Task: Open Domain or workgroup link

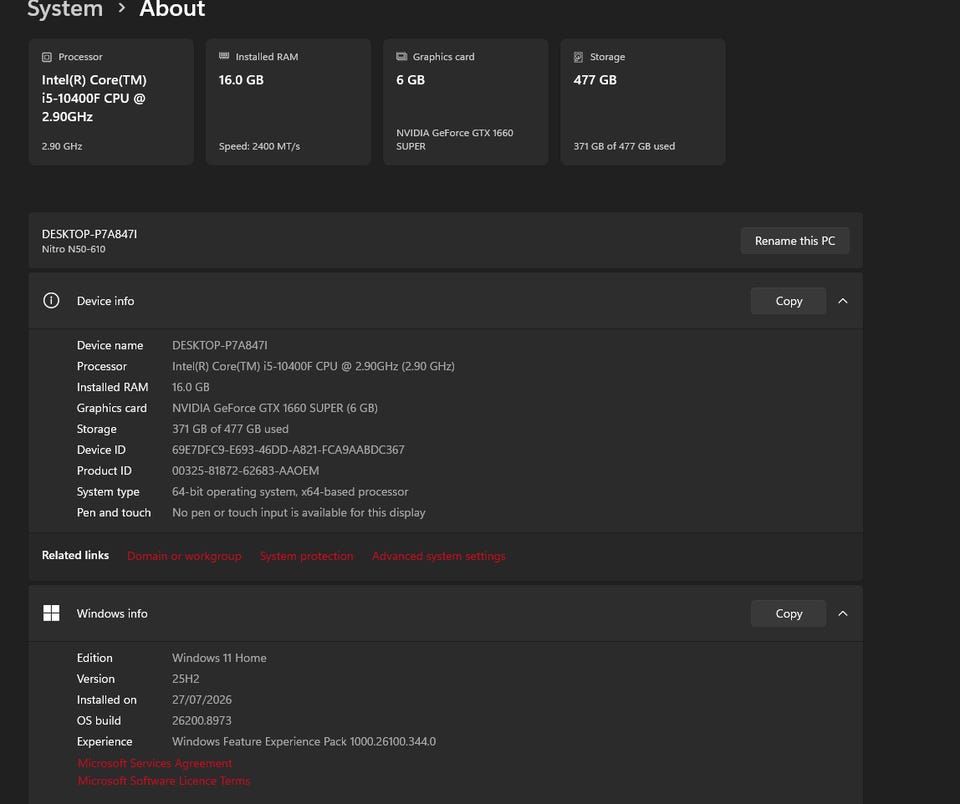Action: pos(184,556)
